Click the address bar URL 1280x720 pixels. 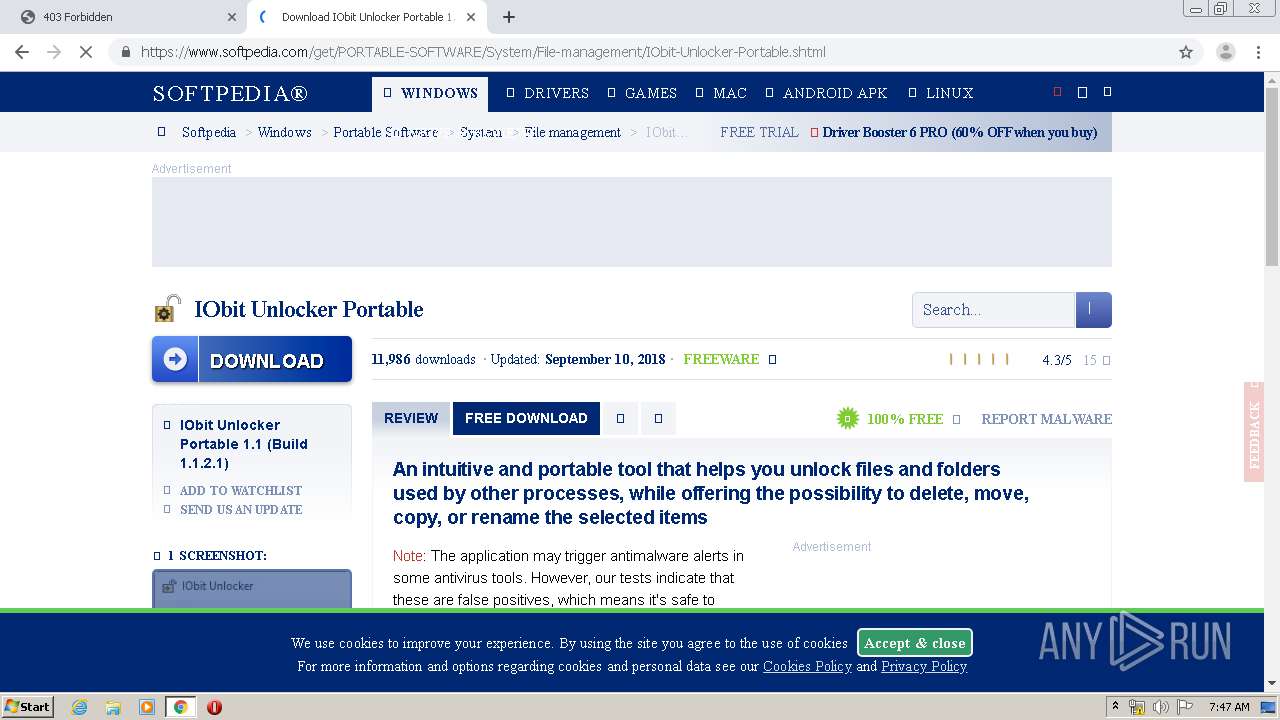[483, 52]
